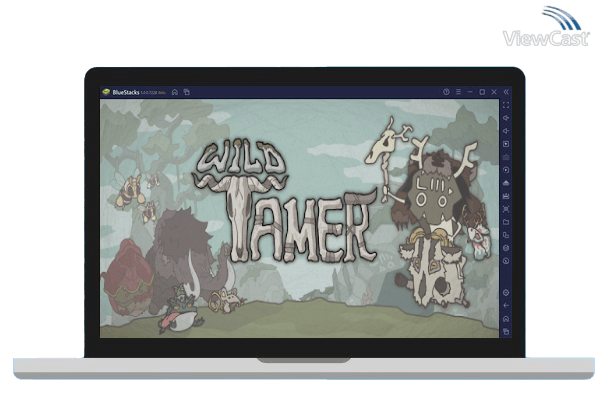Toggle full screen mode in sidebar
The height and width of the screenshot is (414, 602).
pyautogui.click(x=506, y=105)
